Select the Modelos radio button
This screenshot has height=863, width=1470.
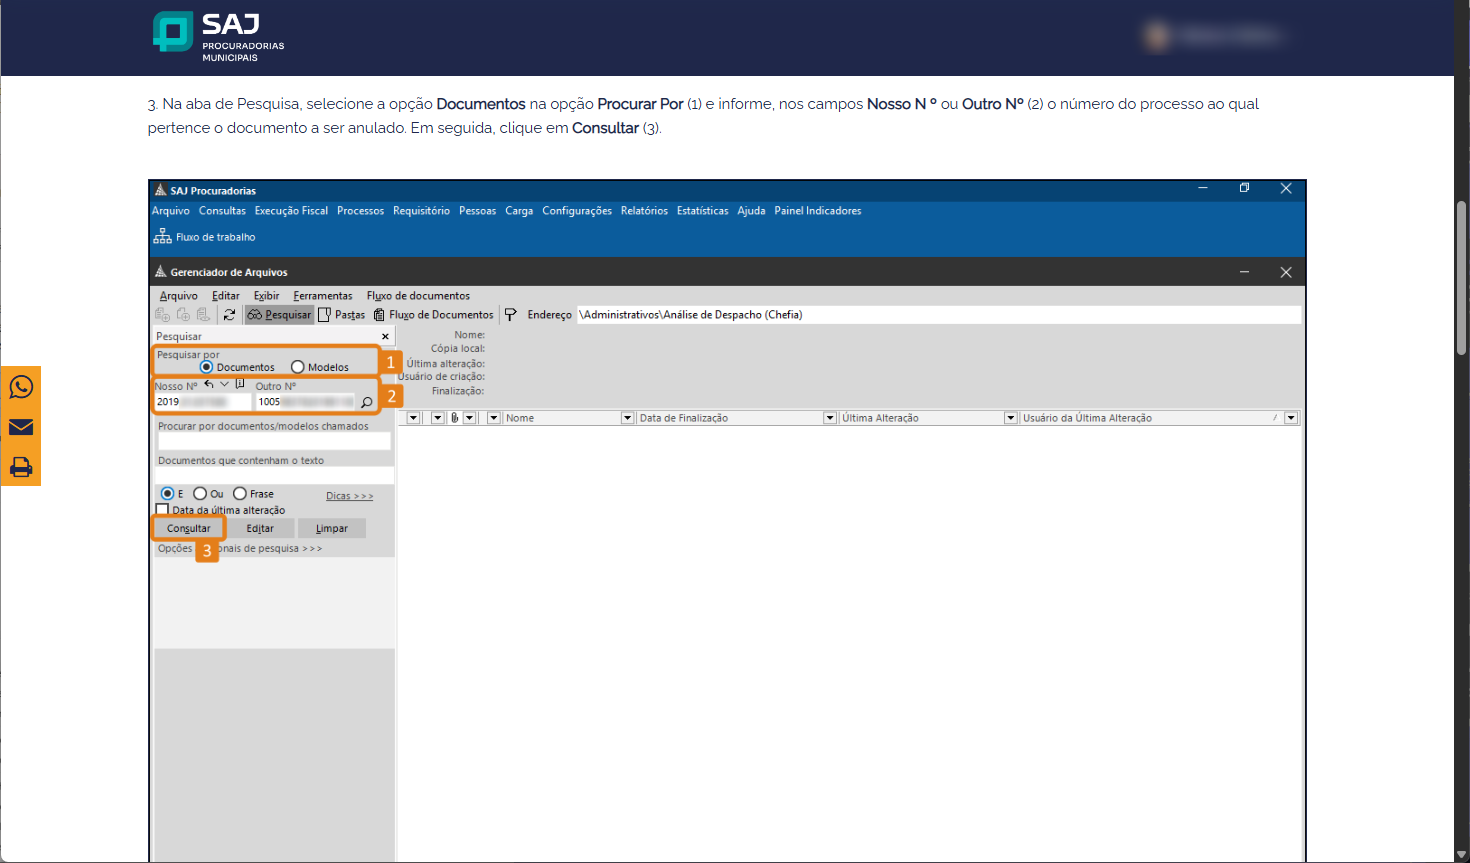298,367
